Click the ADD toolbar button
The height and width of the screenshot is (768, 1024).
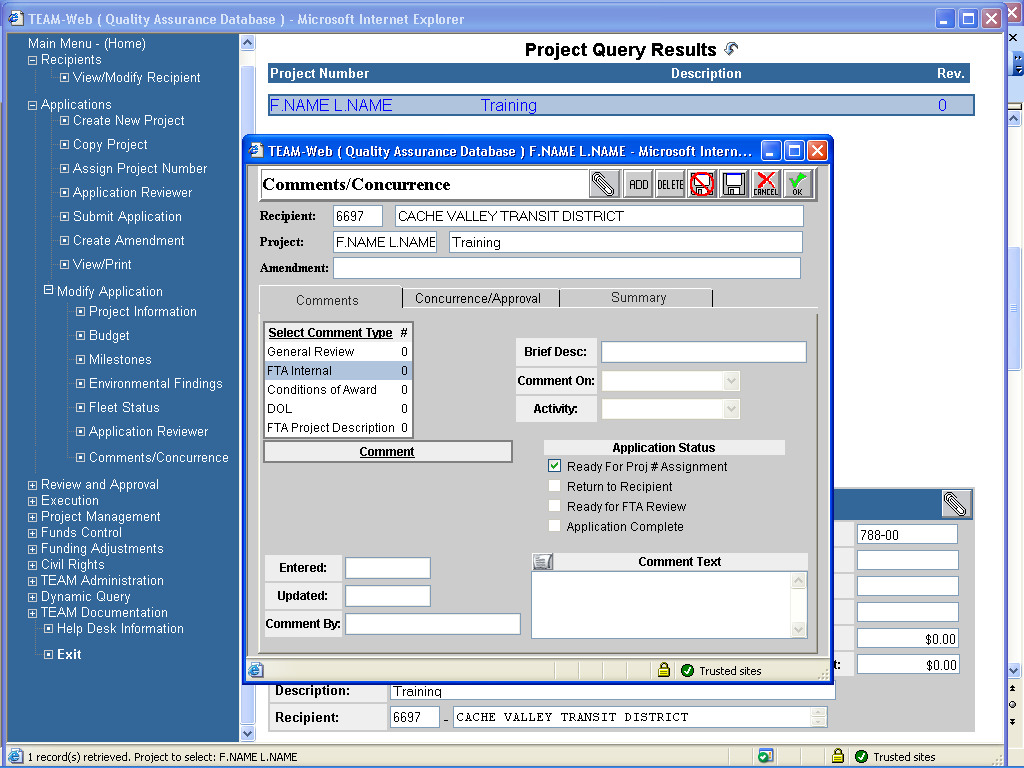coord(638,184)
